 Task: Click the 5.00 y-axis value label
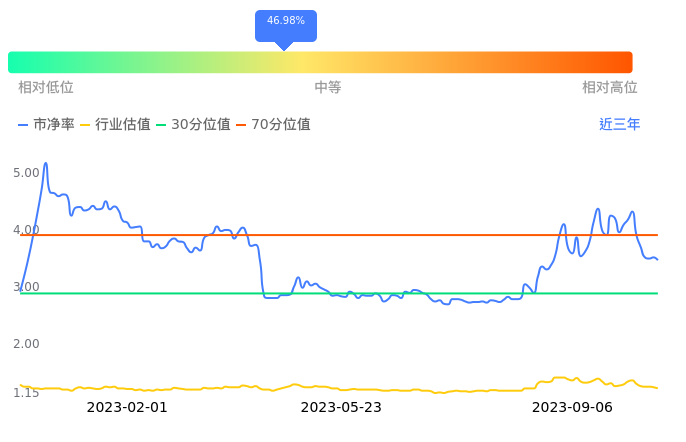26,173
